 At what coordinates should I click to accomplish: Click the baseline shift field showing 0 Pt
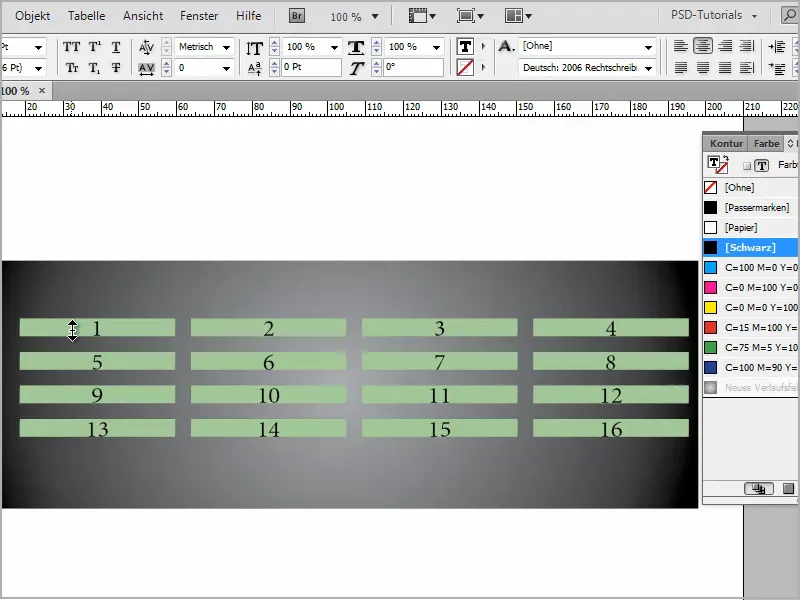pos(311,67)
